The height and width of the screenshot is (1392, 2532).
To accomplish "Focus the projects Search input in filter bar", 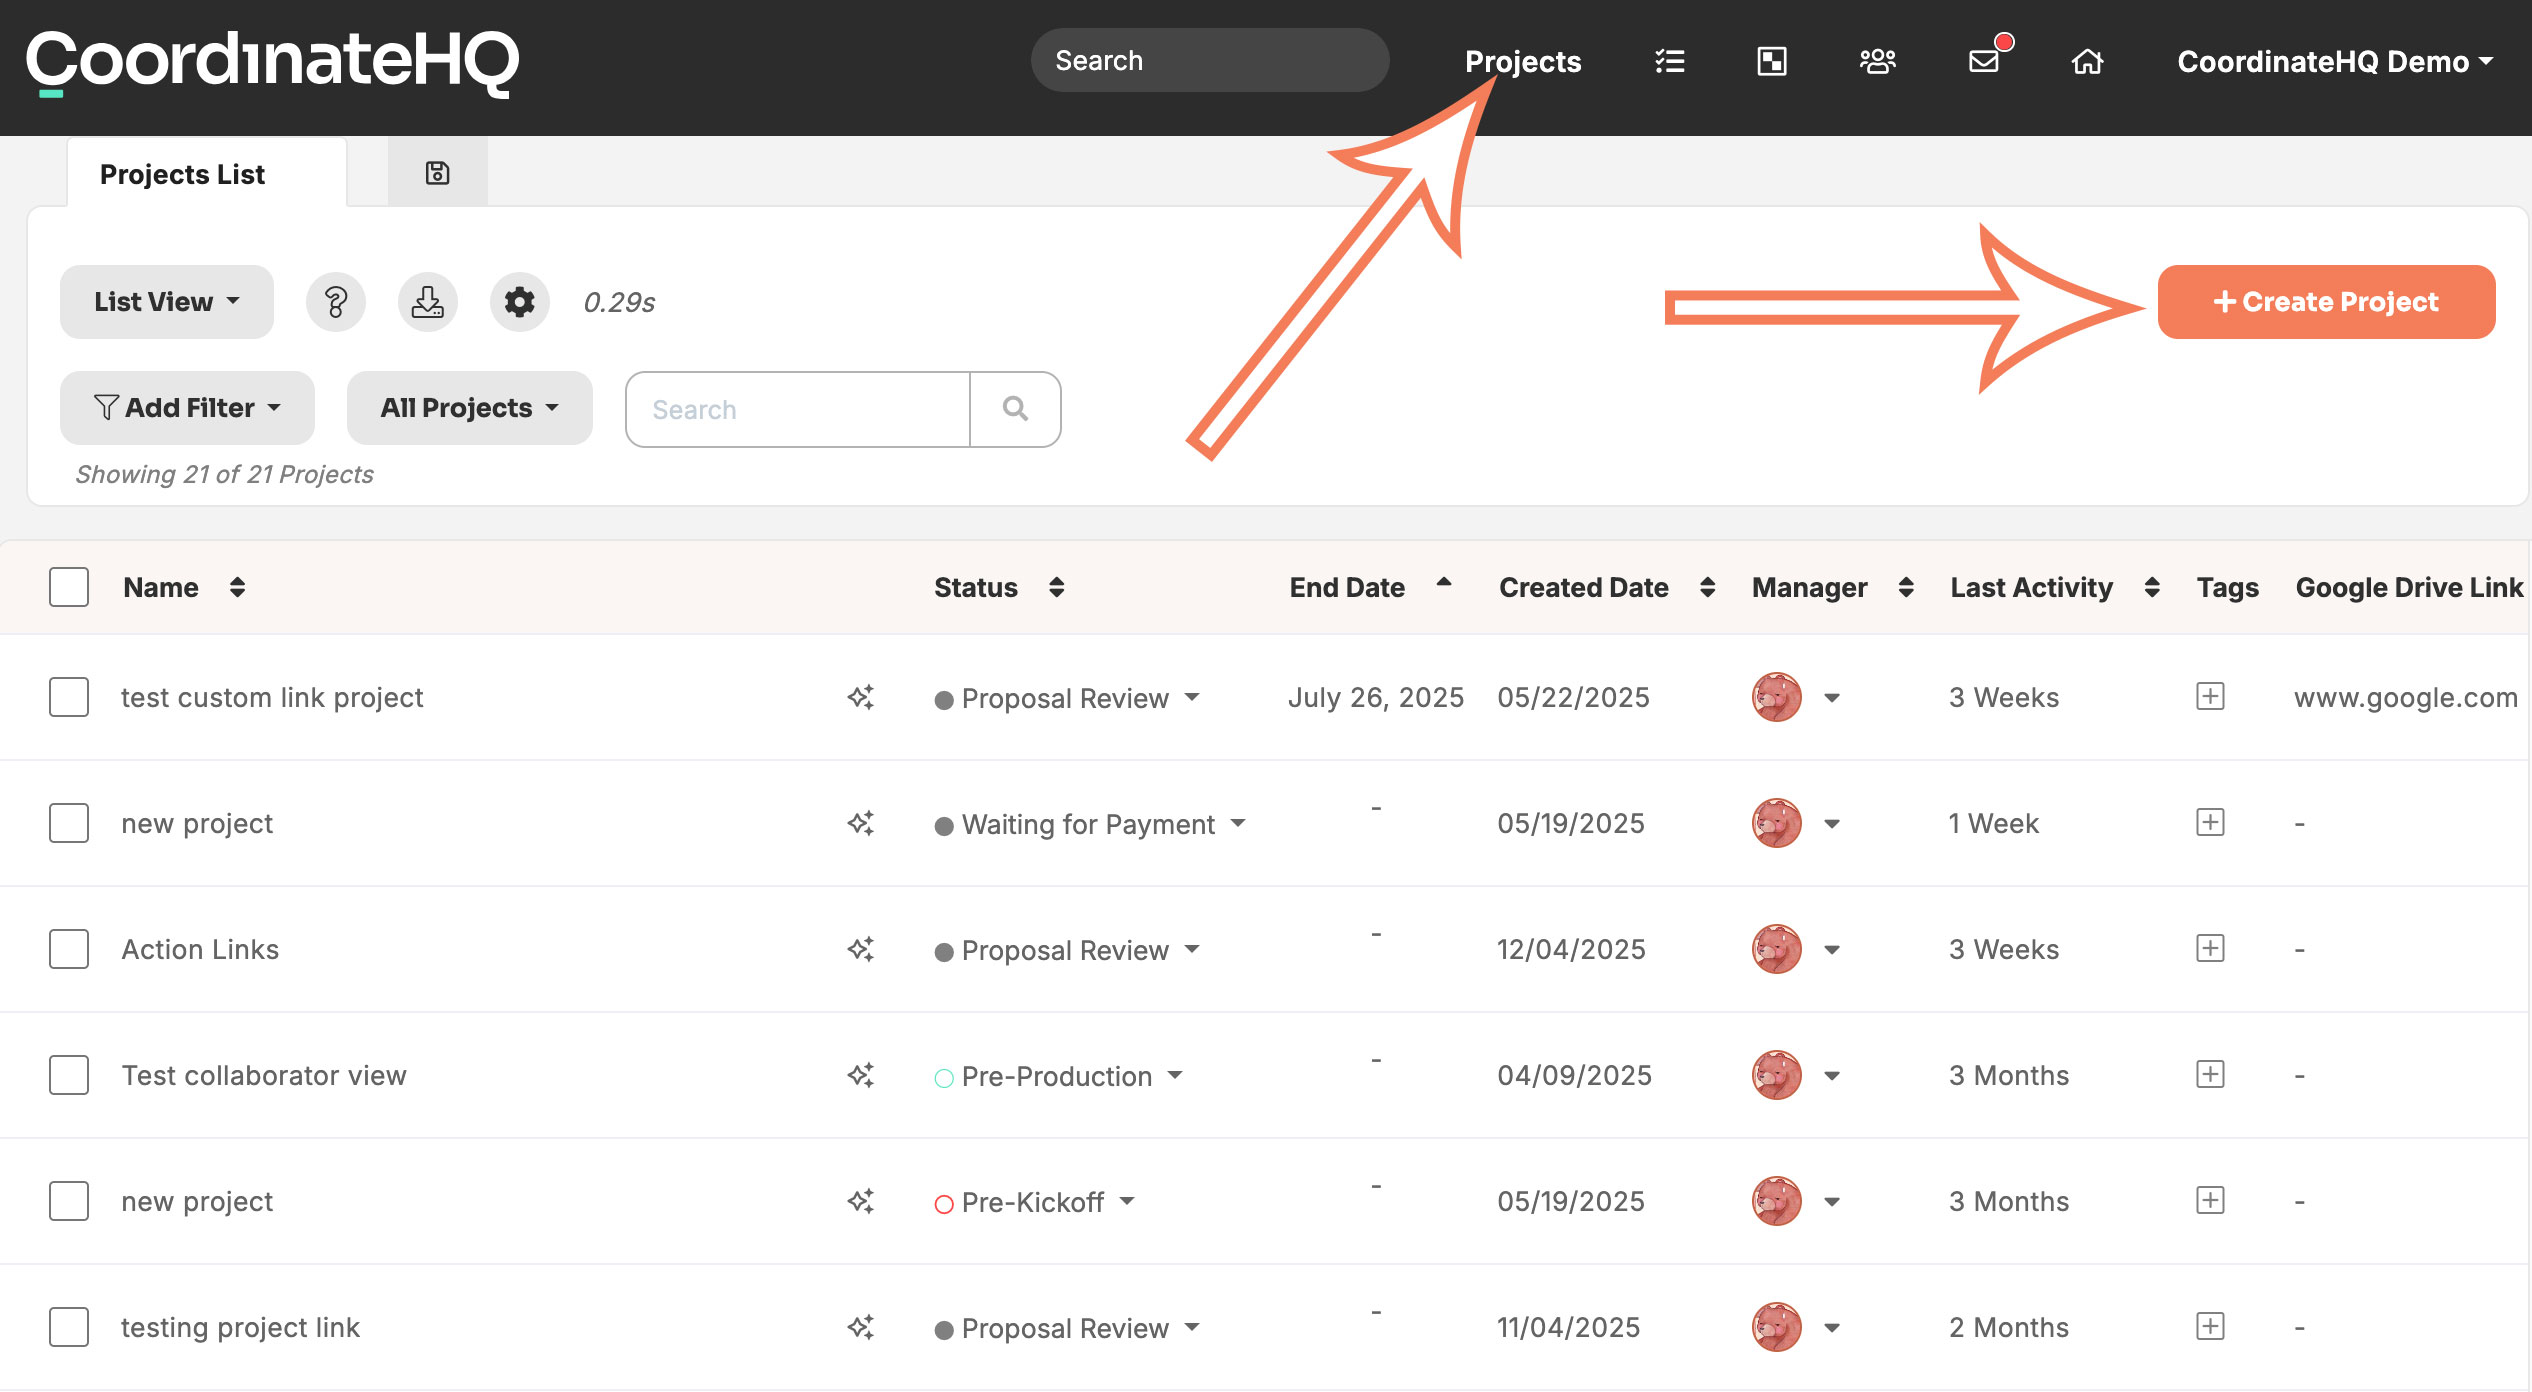I will coord(798,409).
